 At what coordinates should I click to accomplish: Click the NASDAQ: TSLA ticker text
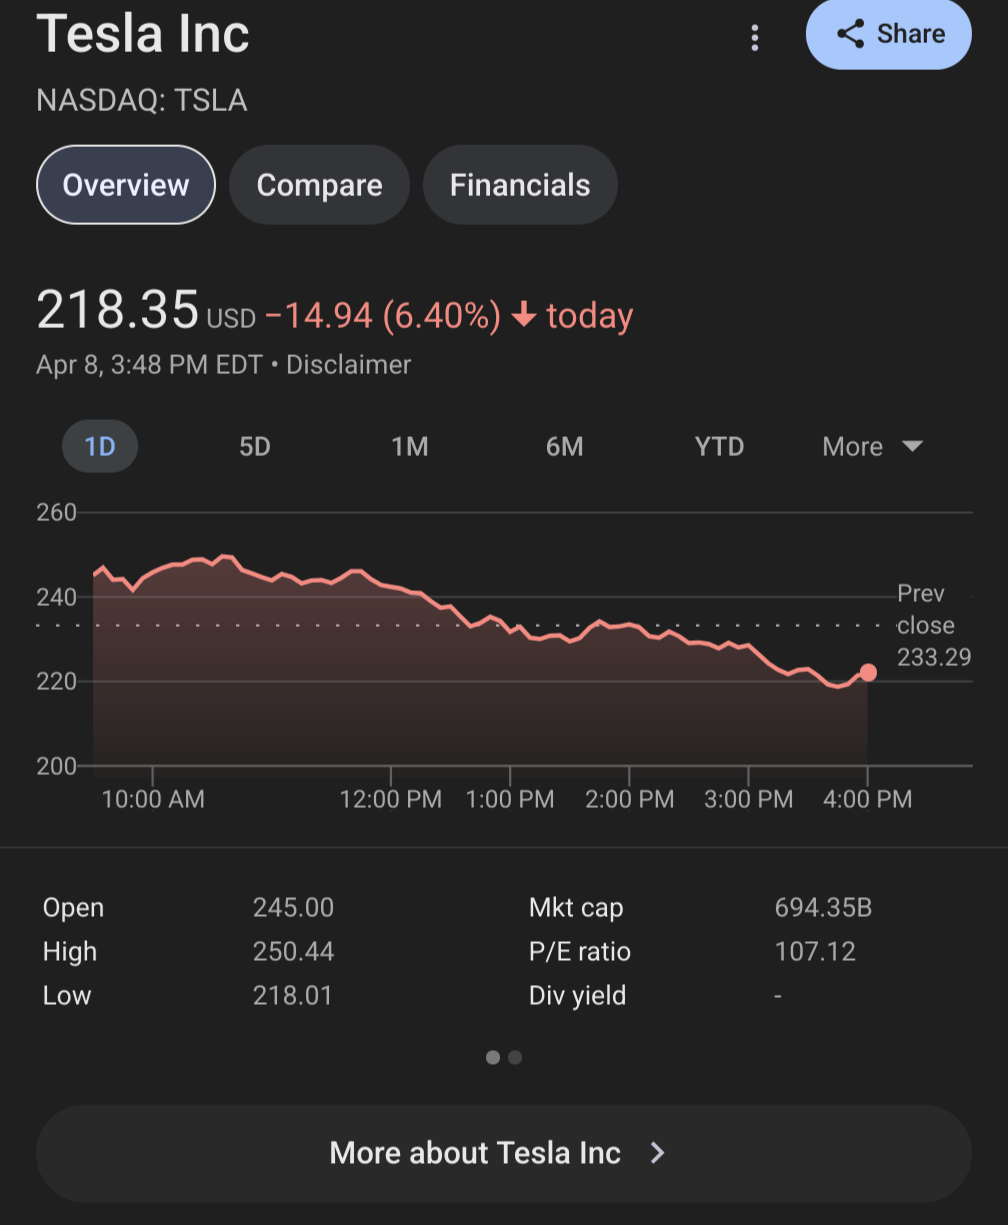tap(141, 101)
